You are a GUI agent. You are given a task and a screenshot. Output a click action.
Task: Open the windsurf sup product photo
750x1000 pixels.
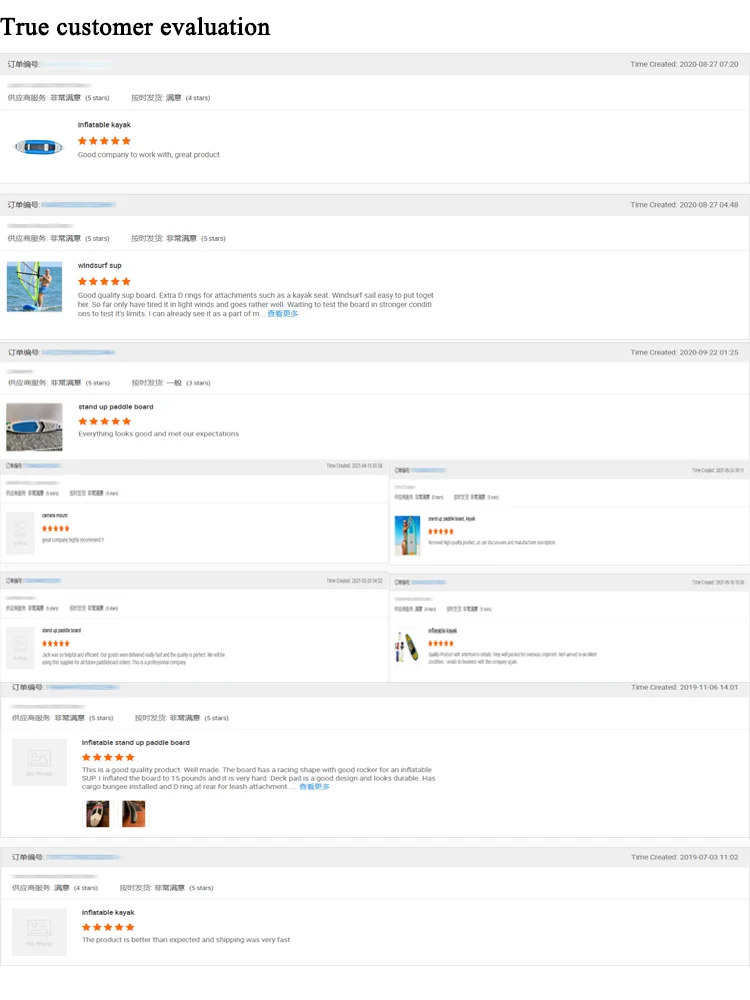coord(34,287)
